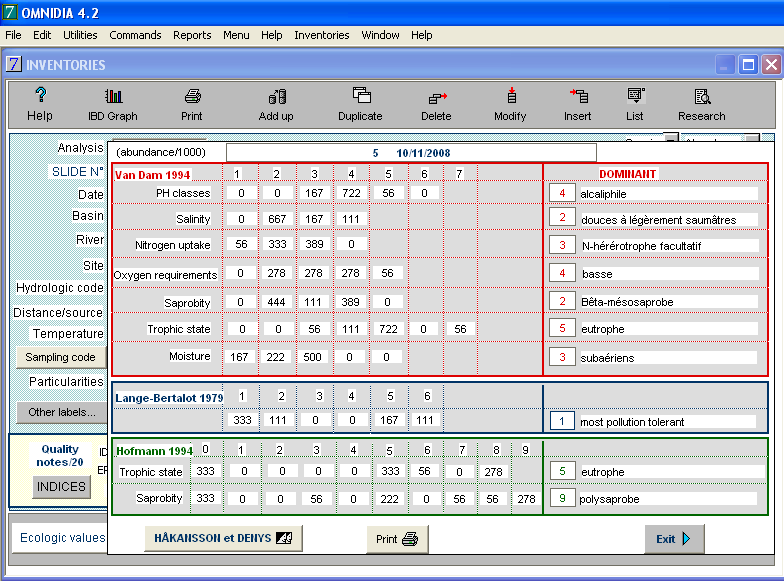Image resolution: width=784 pixels, height=581 pixels.
Task: Click the Van Dam 1994 heading
Action: pyautogui.click(x=152, y=175)
